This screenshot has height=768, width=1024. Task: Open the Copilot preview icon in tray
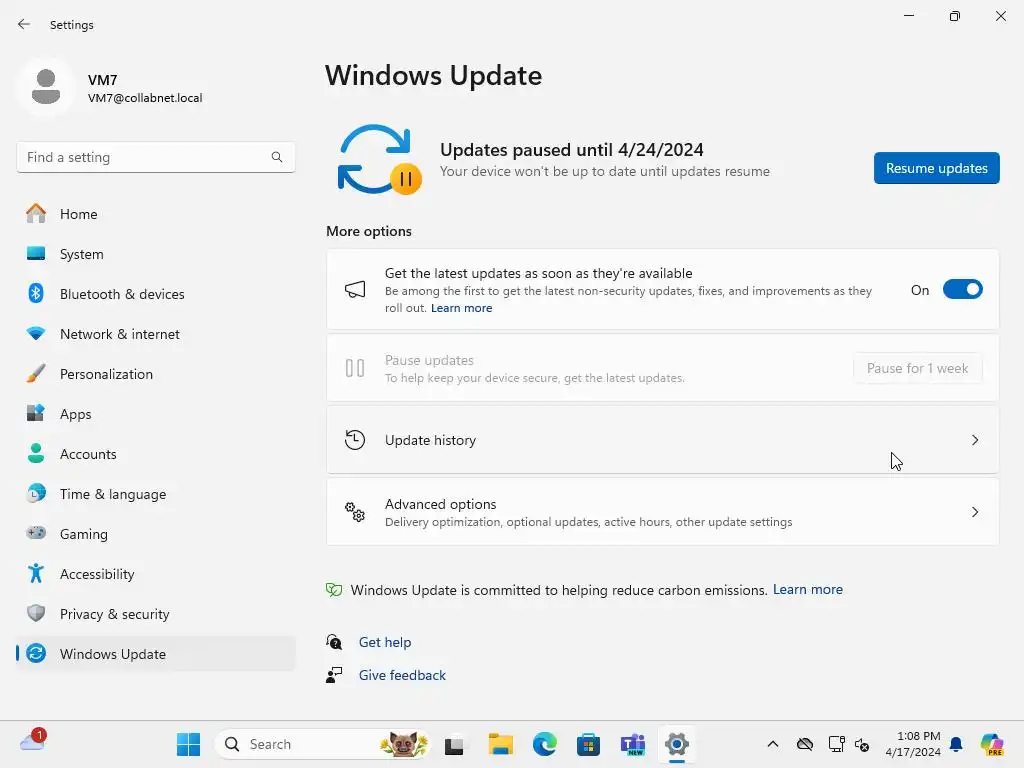[992, 744]
